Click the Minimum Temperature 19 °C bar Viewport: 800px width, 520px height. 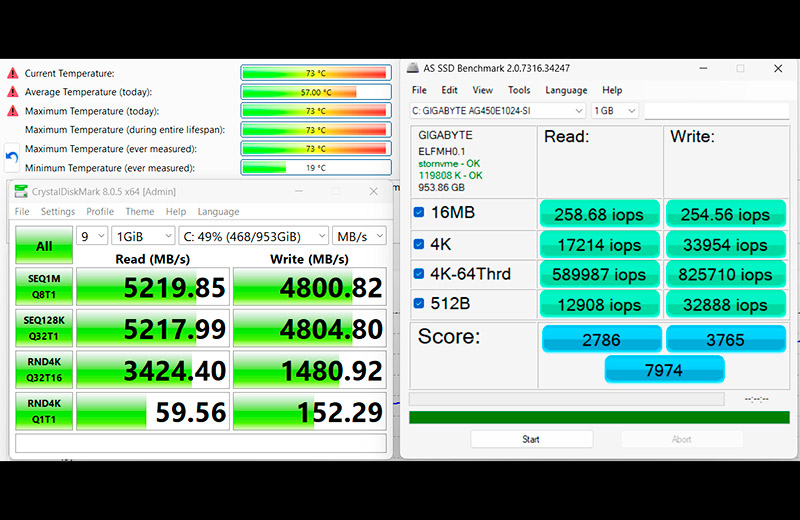point(314,168)
